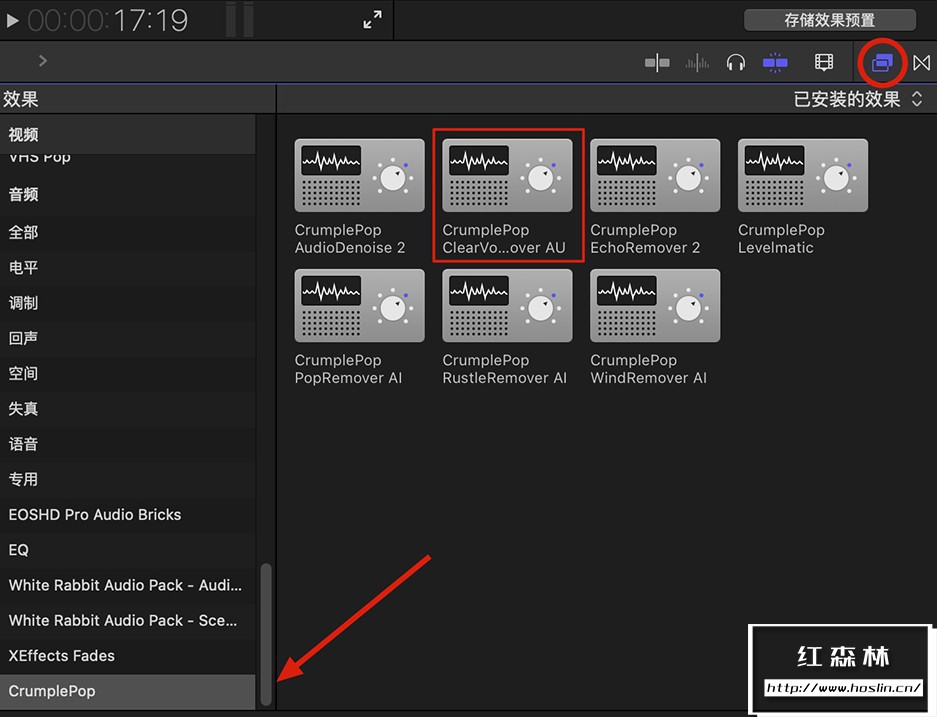Select EOSHD Pro Audio Bricks category
Viewport: 937px width, 717px height.
point(128,514)
